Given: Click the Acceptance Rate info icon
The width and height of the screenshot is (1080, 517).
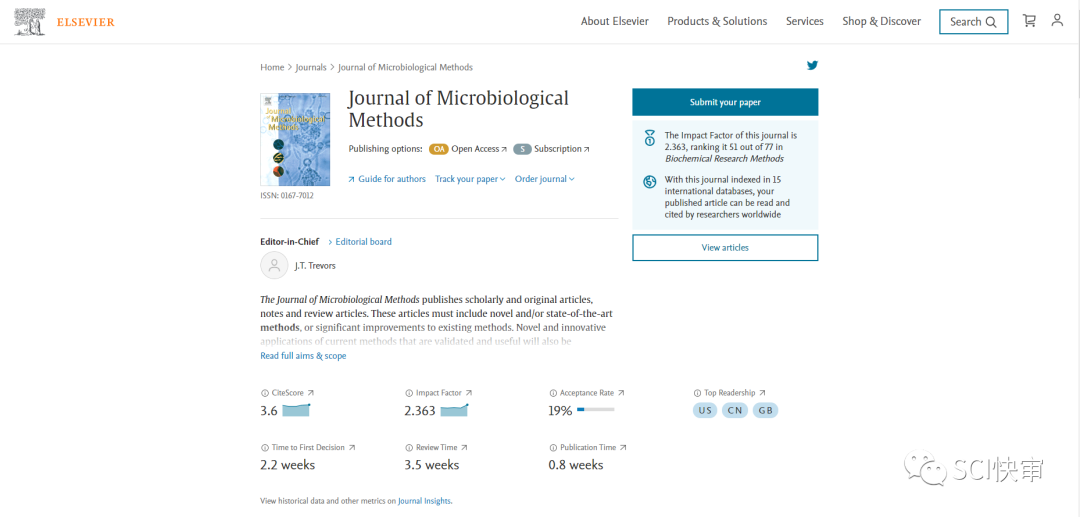Looking at the screenshot, I should click(553, 393).
